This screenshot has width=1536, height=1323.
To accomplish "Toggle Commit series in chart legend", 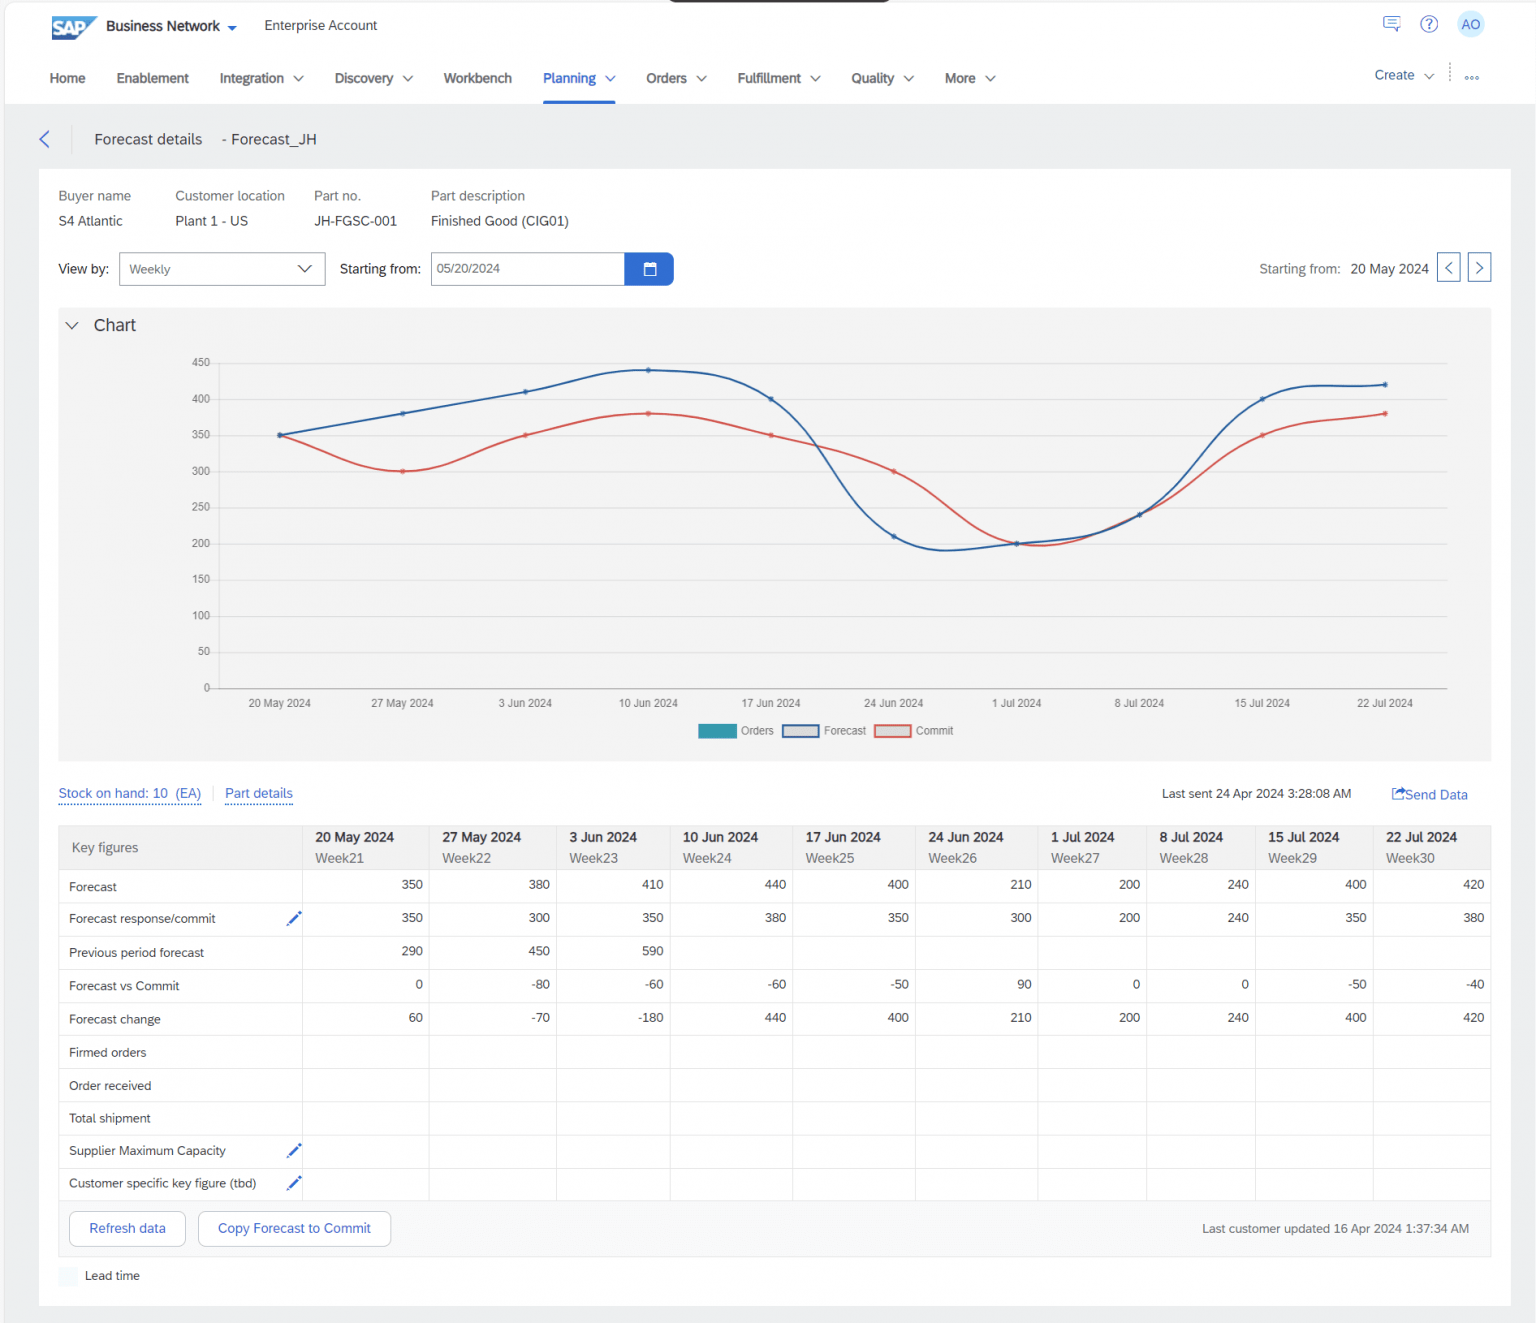I will click(x=914, y=731).
